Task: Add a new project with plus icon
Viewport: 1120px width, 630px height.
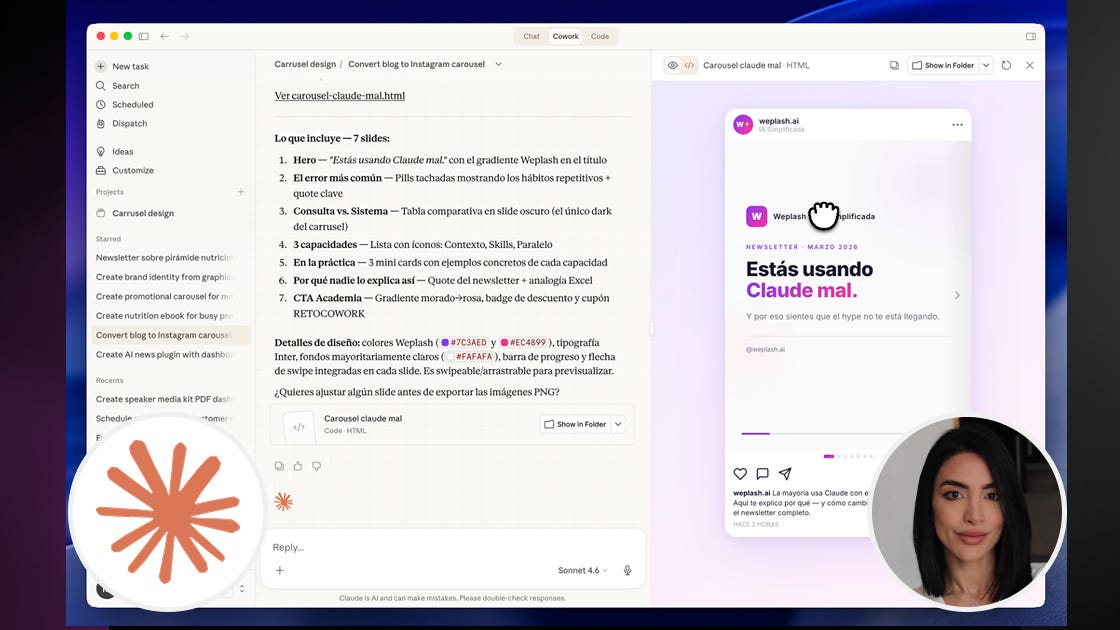Action: click(241, 192)
